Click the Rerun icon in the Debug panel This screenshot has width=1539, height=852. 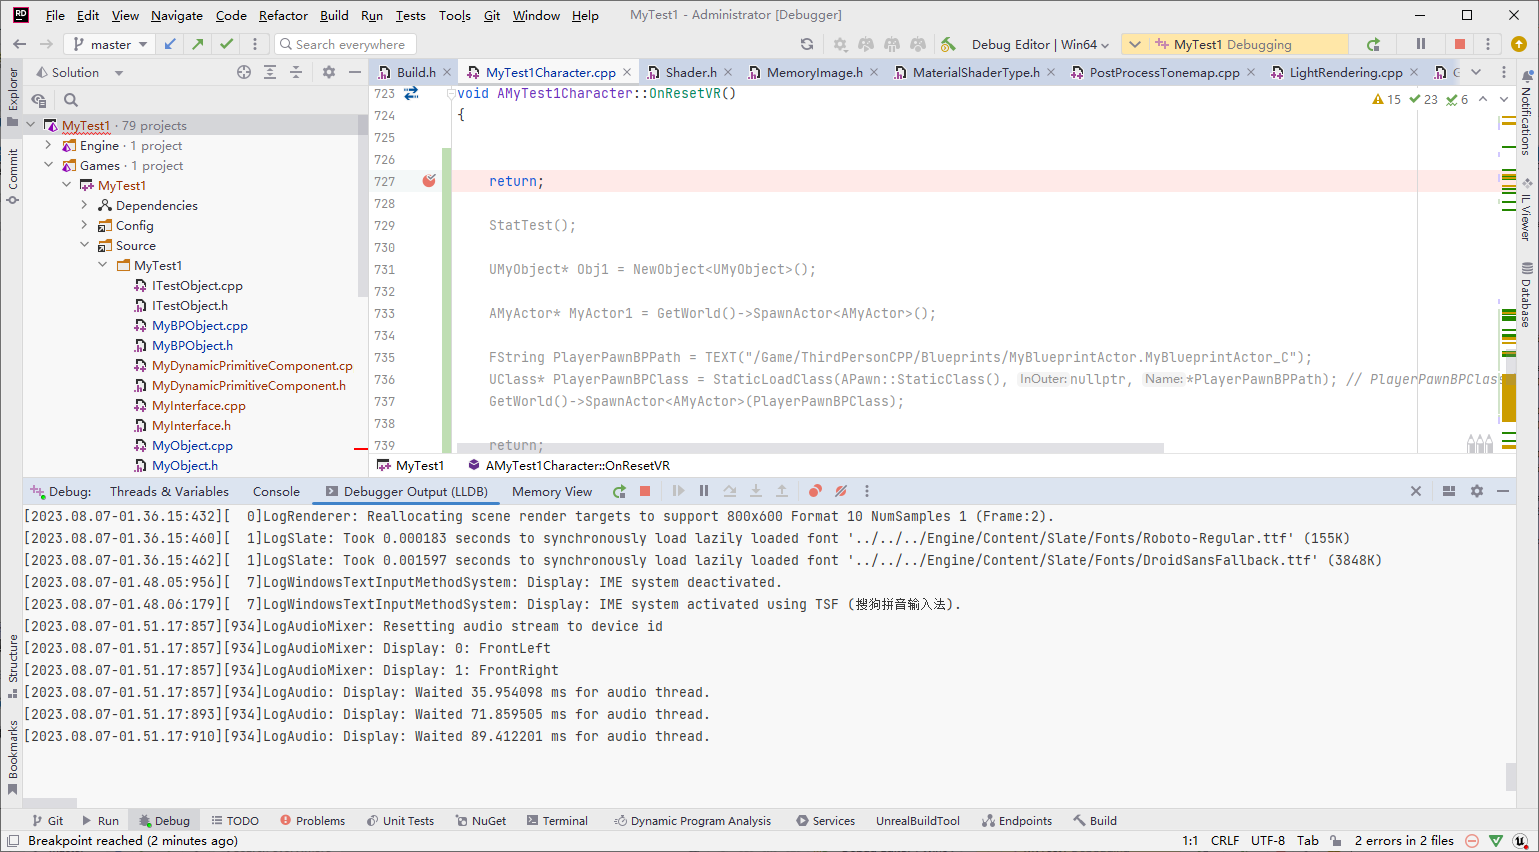click(x=620, y=491)
